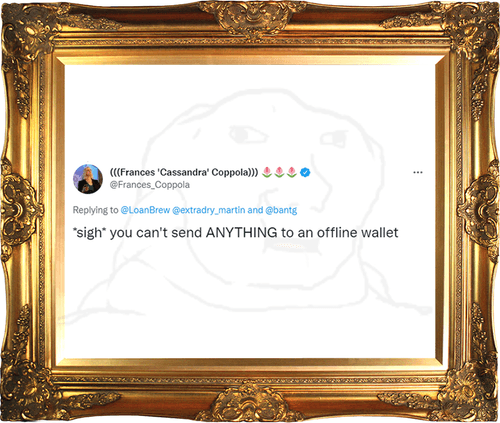Open the three-dot more options menu
Screen dimensions: 500x423
point(418,172)
